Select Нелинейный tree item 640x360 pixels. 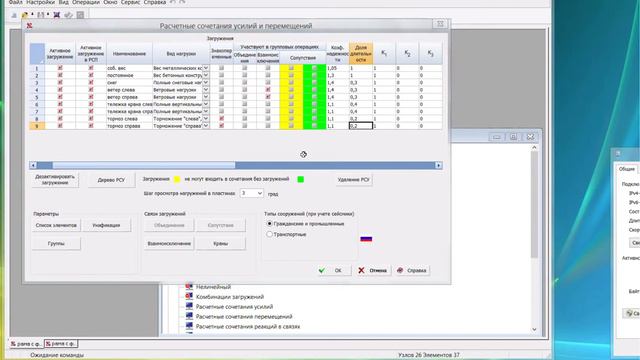pyautogui.click(x=213, y=287)
